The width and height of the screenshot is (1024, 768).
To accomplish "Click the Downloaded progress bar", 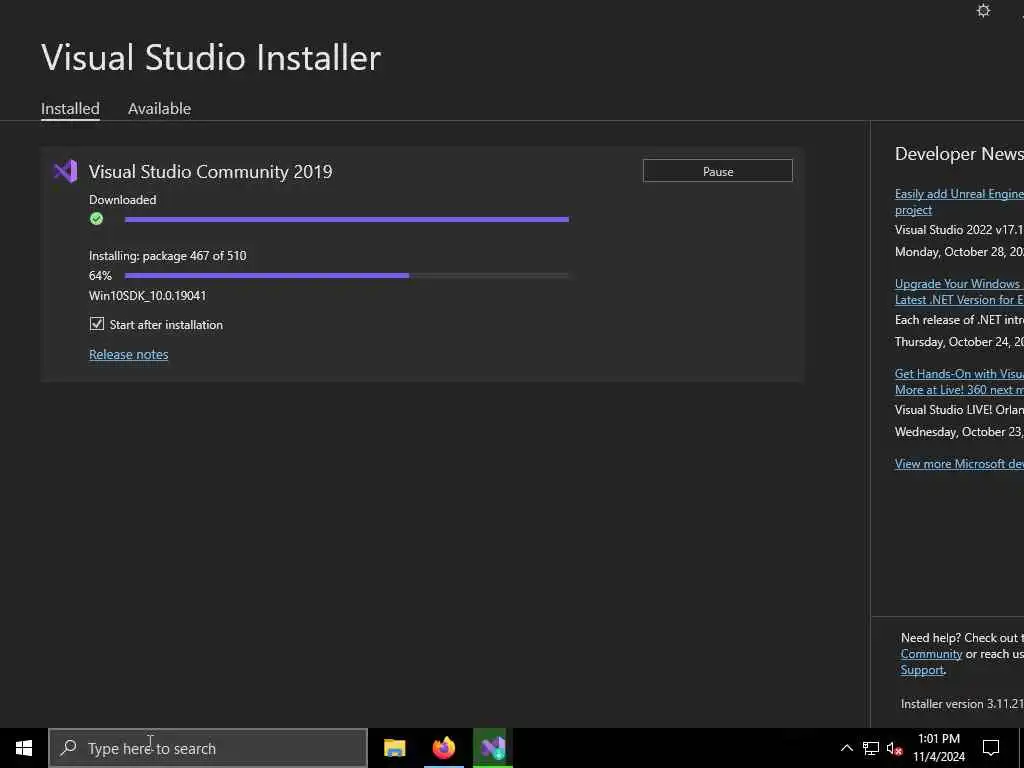I will (347, 219).
